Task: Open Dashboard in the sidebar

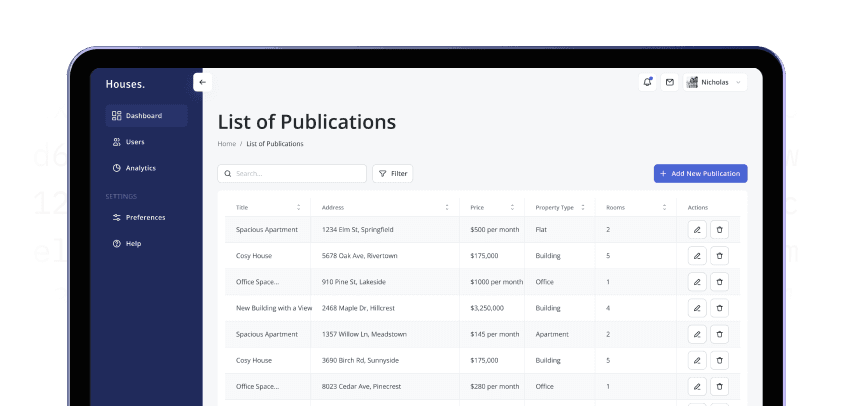Action: 147,116
